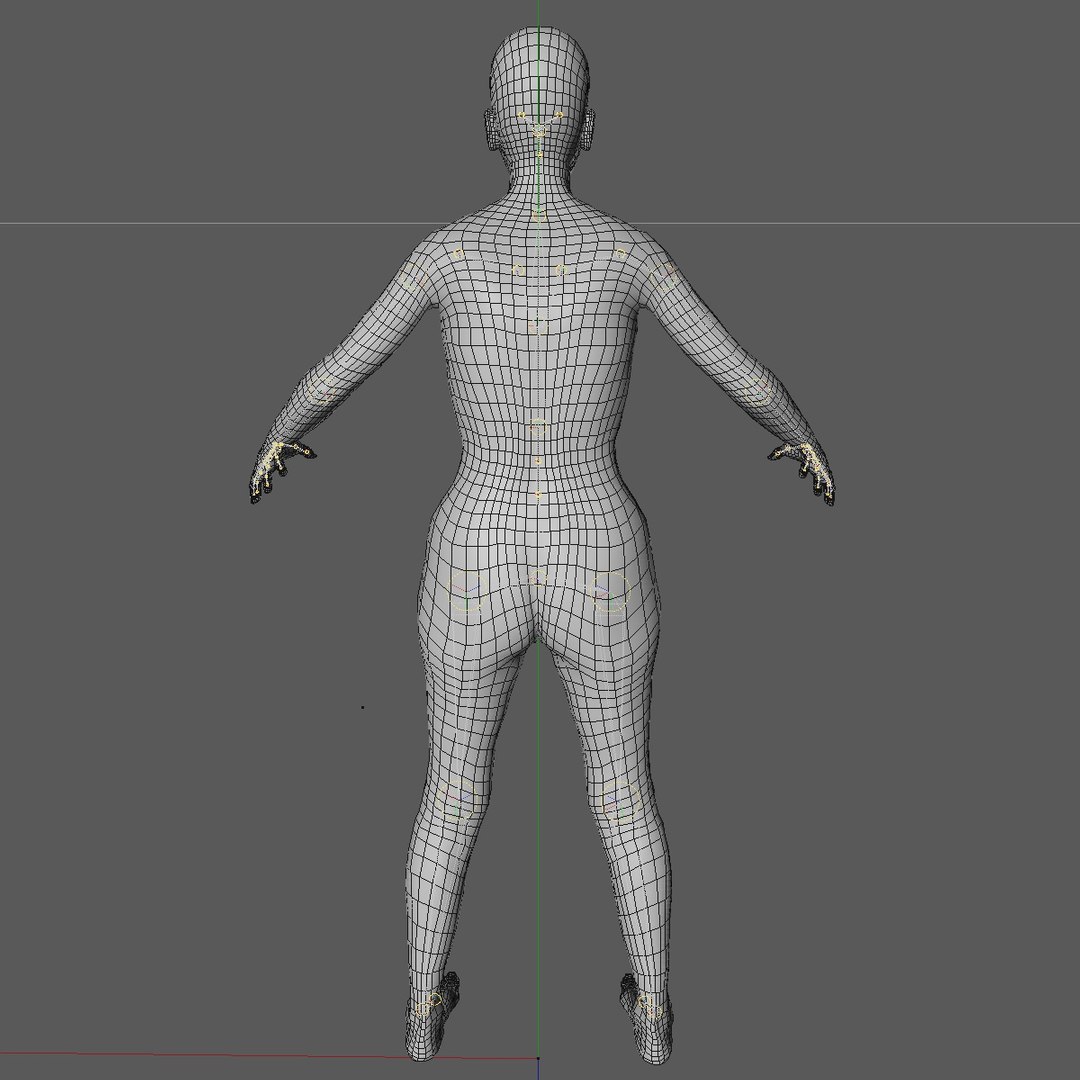The height and width of the screenshot is (1080, 1080).
Task: Select the right hip joint circle
Action: (x=610, y=591)
